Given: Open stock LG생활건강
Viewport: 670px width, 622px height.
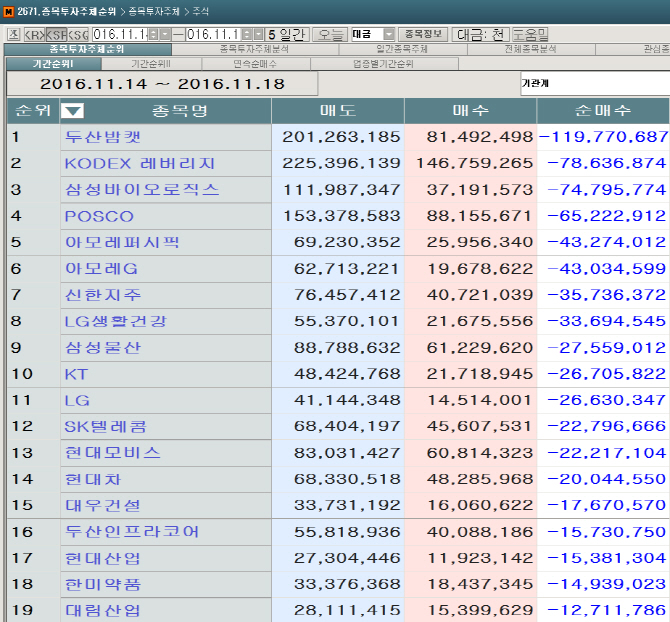Looking at the screenshot, I should (115, 321).
